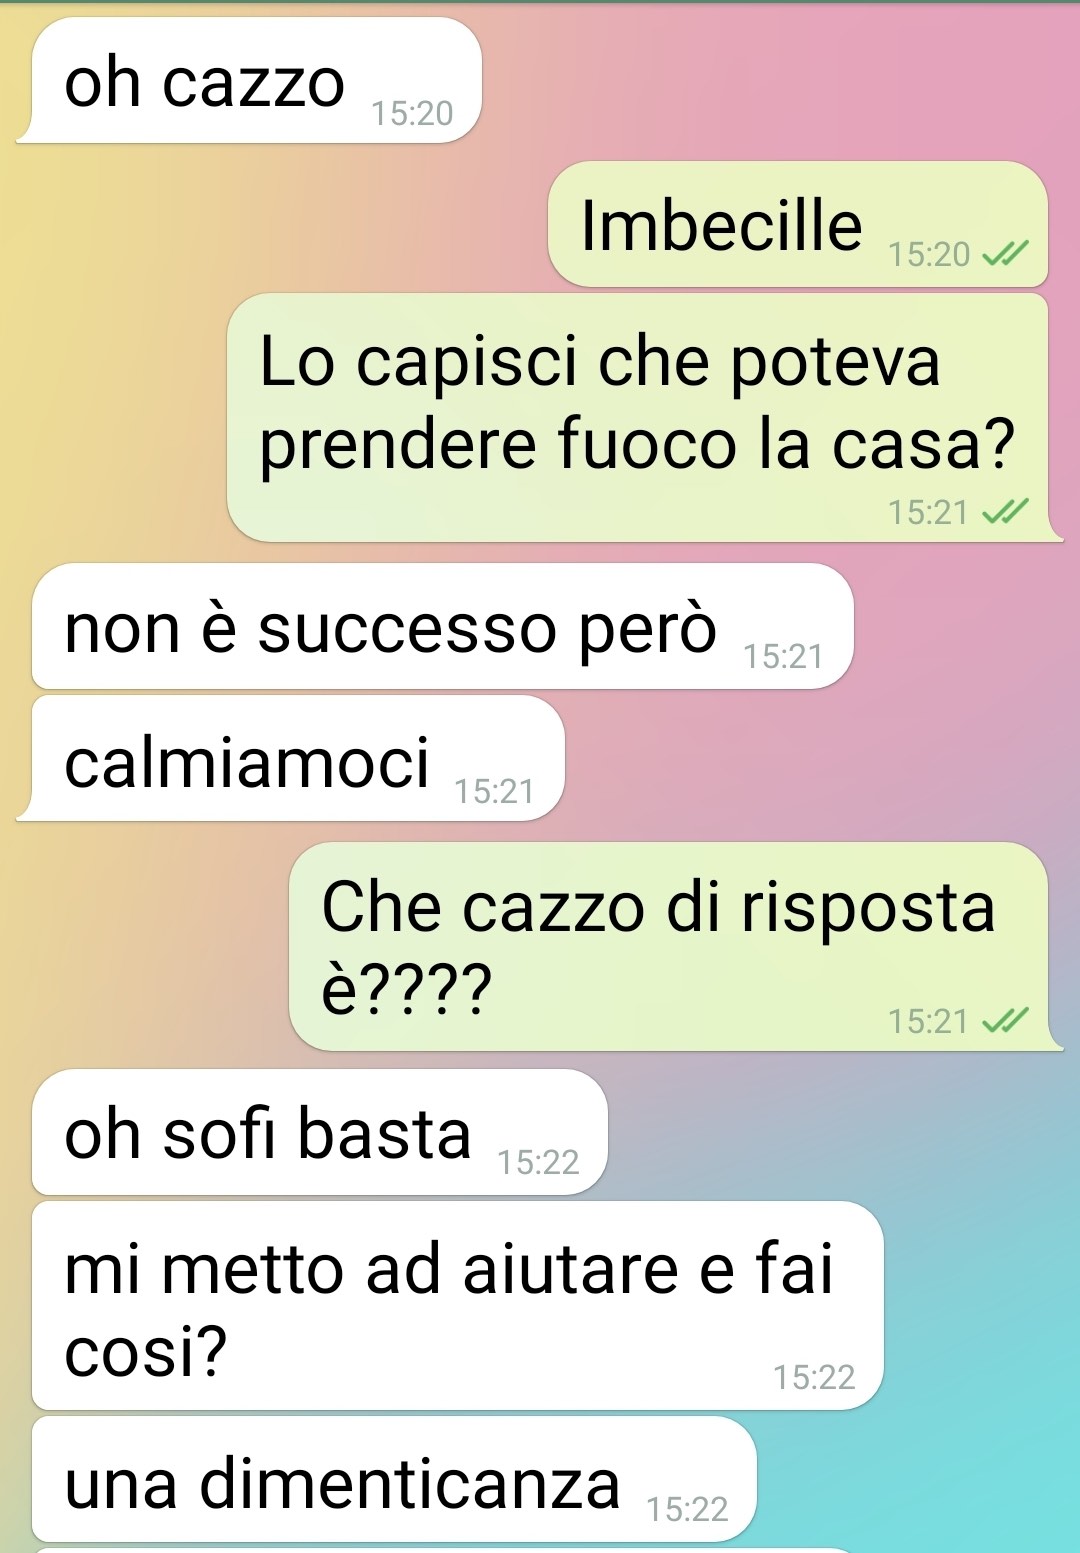Tap 15:21 timestamp next to 'calmiamoci'
This screenshot has width=1080, height=1553.
click(x=495, y=792)
